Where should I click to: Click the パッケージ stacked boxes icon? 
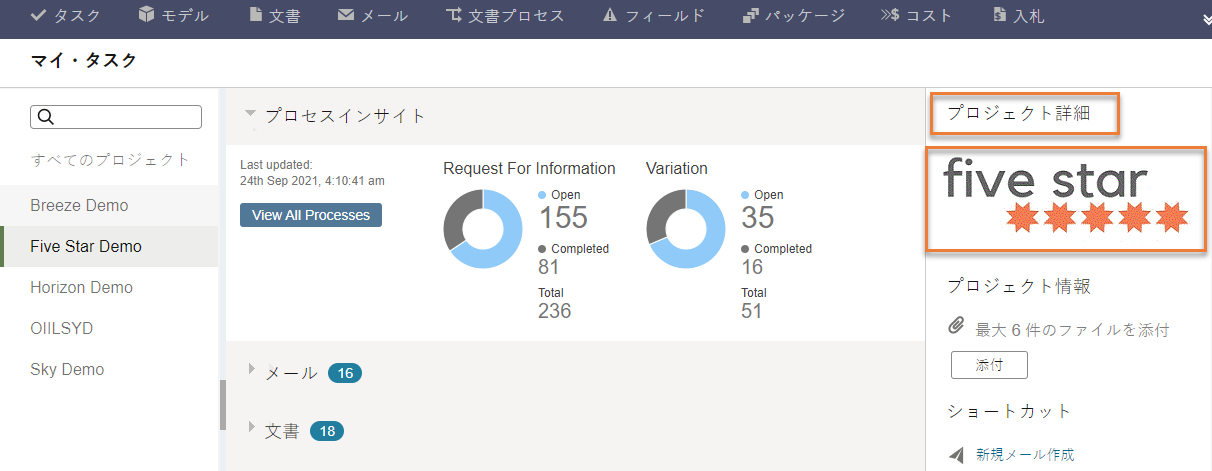752,15
